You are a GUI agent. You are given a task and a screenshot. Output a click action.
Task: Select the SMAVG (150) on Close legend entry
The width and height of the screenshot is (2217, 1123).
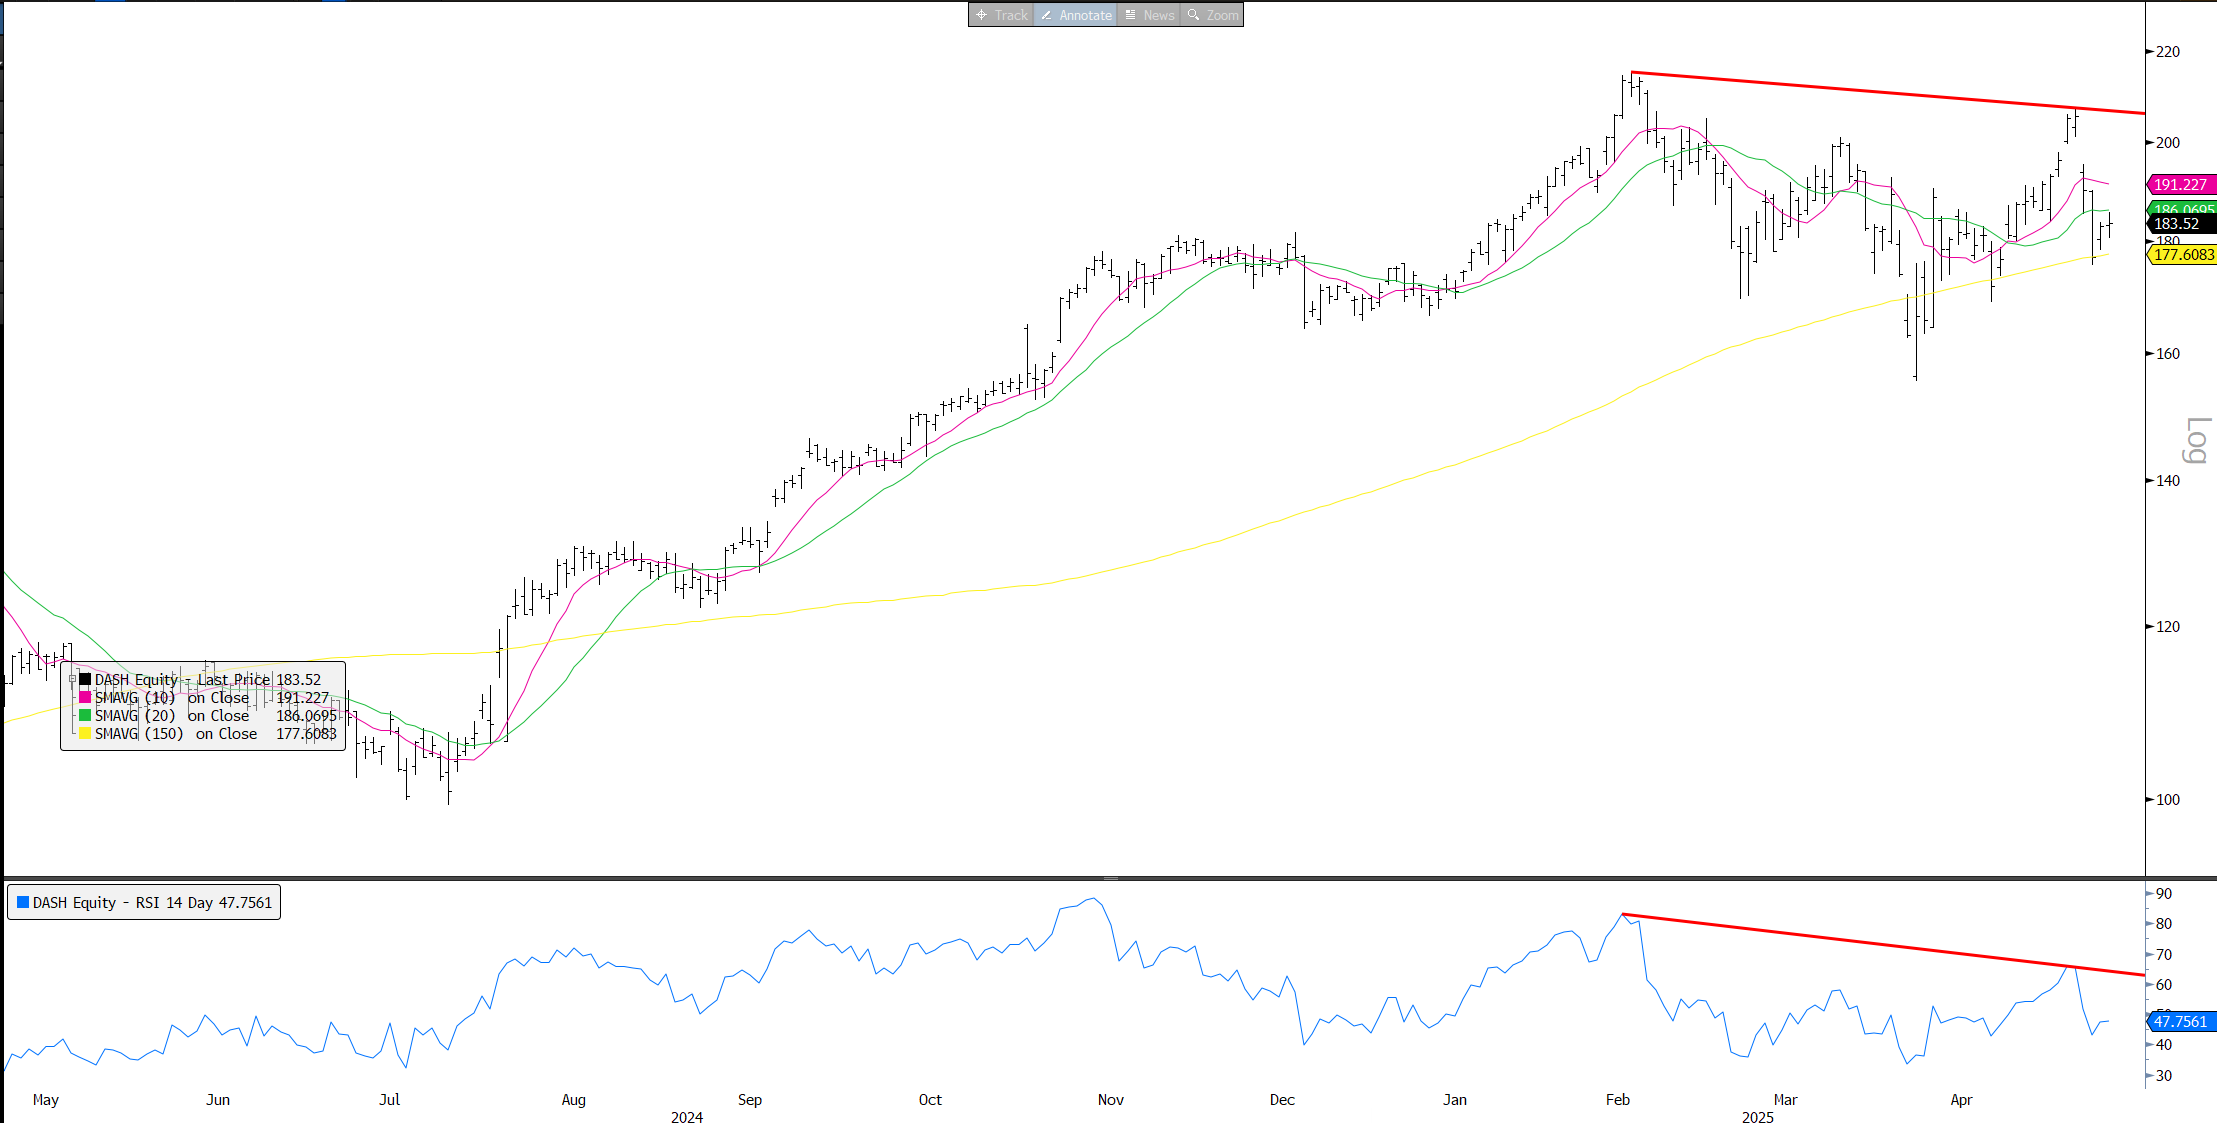[x=176, y=734]
